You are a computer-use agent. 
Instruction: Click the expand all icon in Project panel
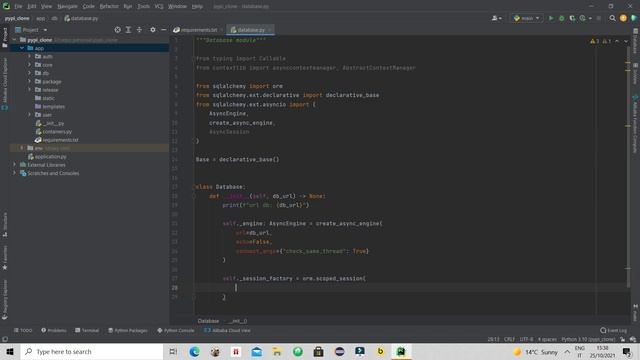point(128,30)
